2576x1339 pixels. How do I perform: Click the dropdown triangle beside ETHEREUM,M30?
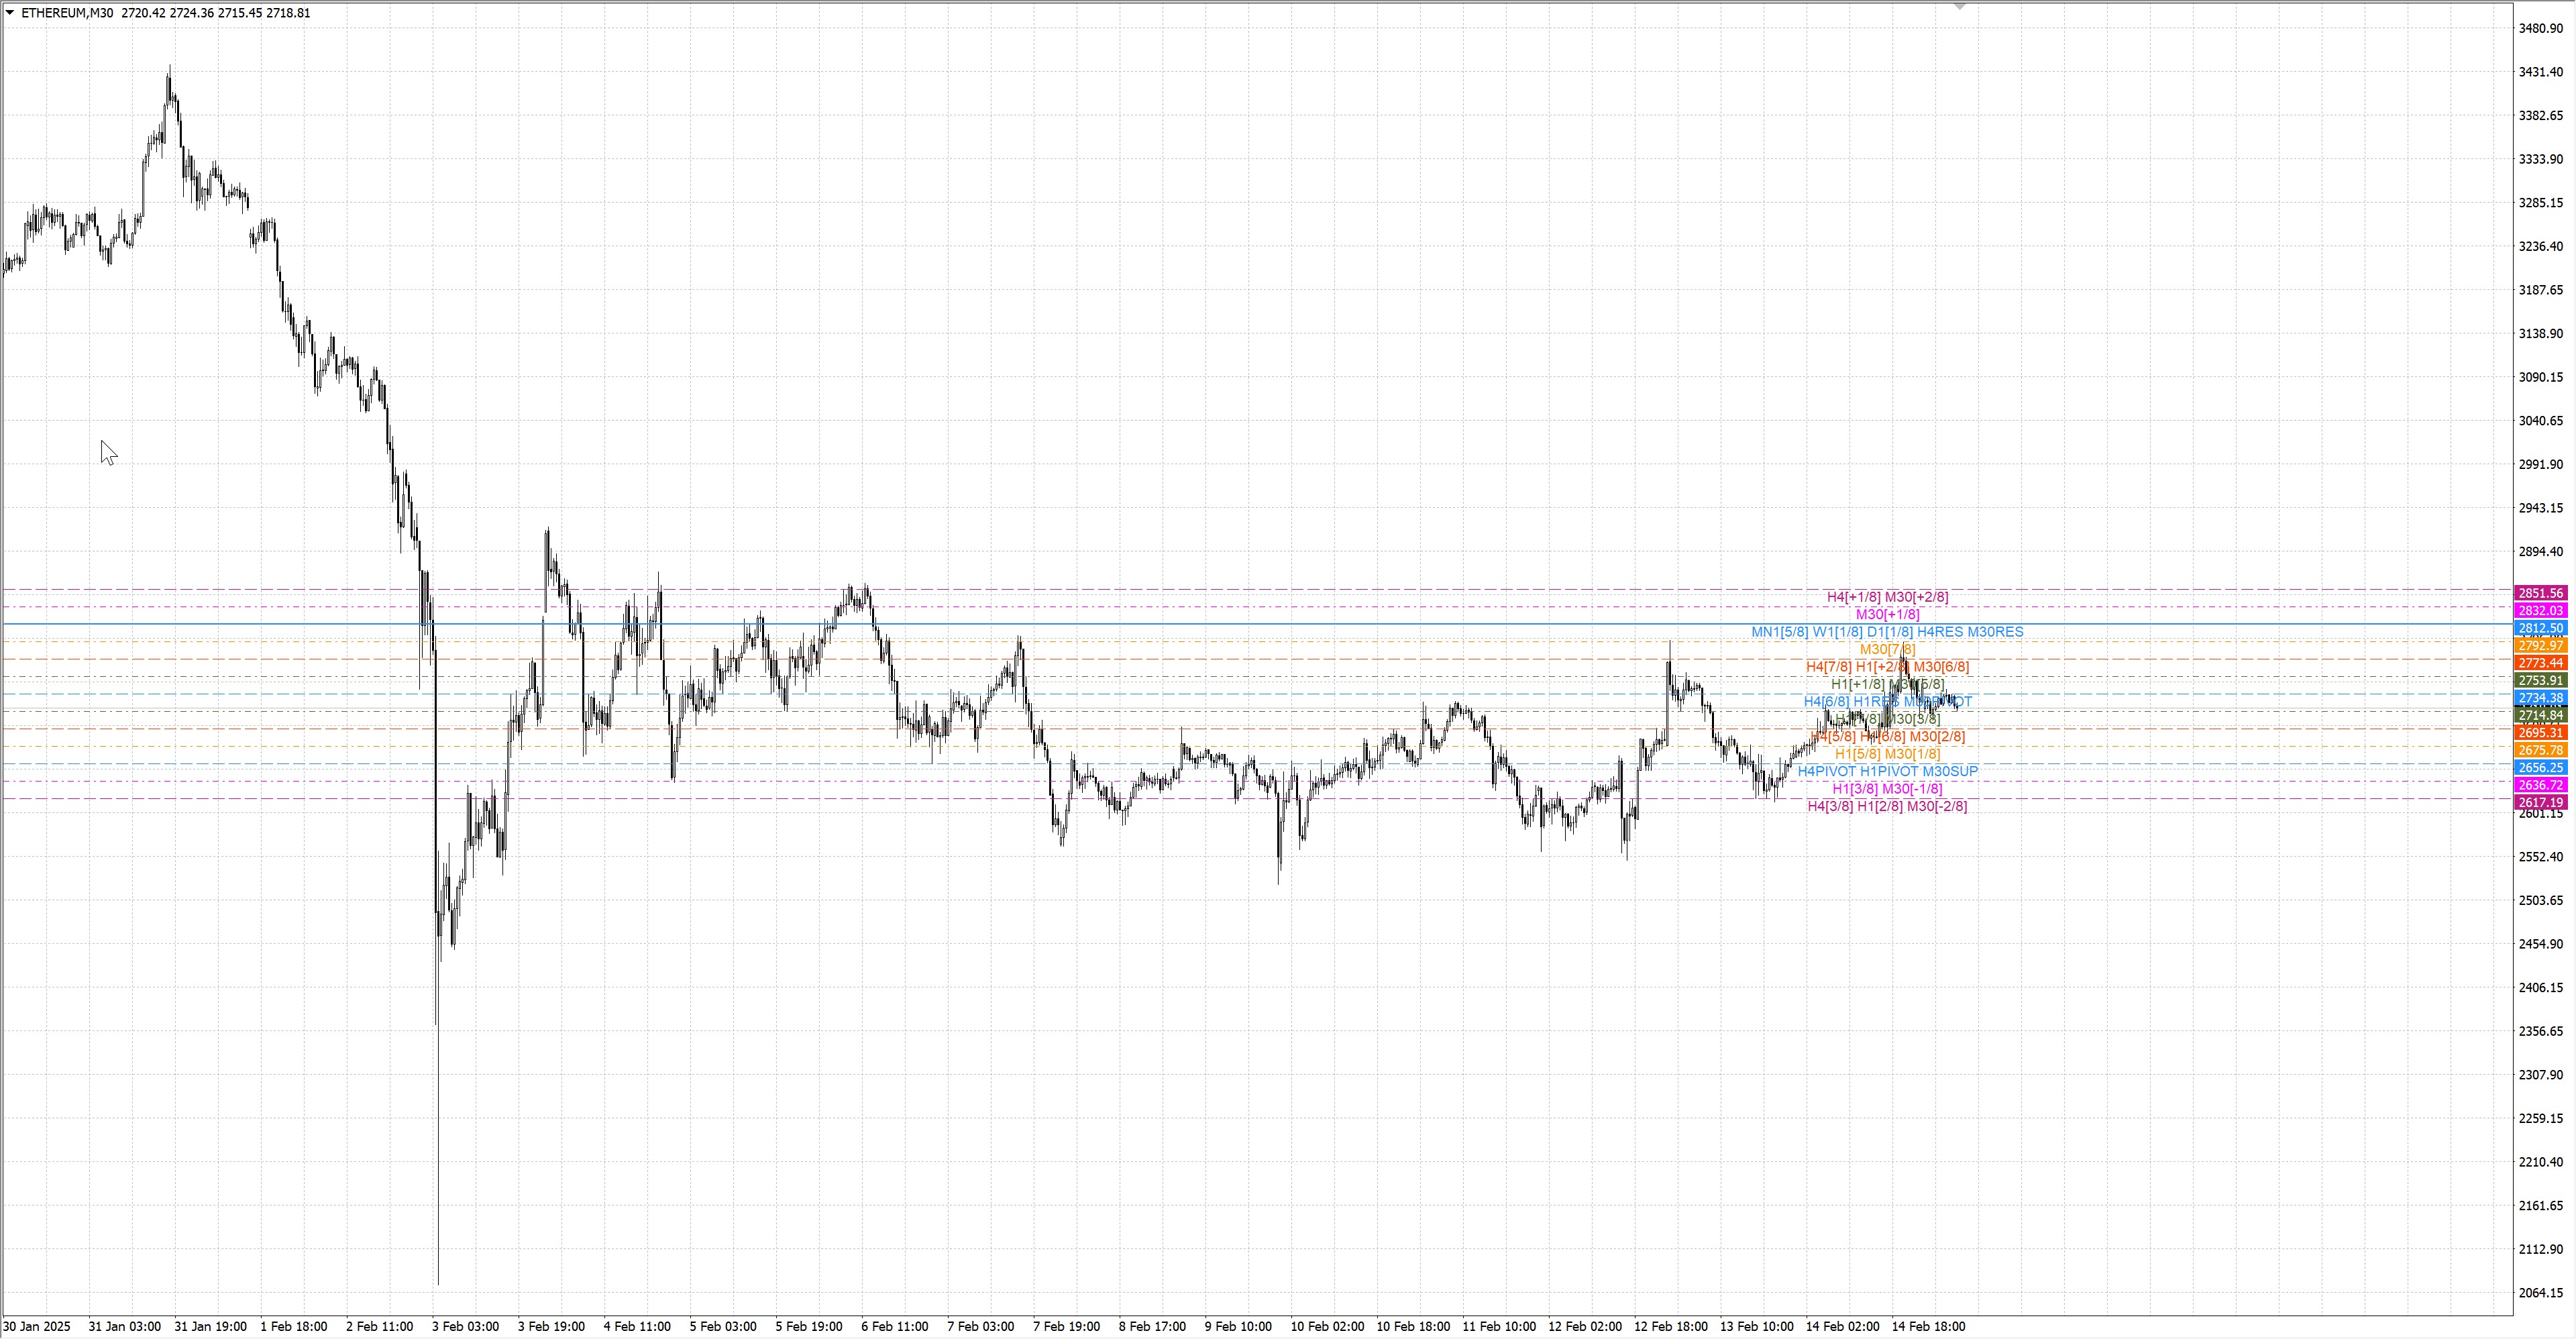tap(10, 13)
